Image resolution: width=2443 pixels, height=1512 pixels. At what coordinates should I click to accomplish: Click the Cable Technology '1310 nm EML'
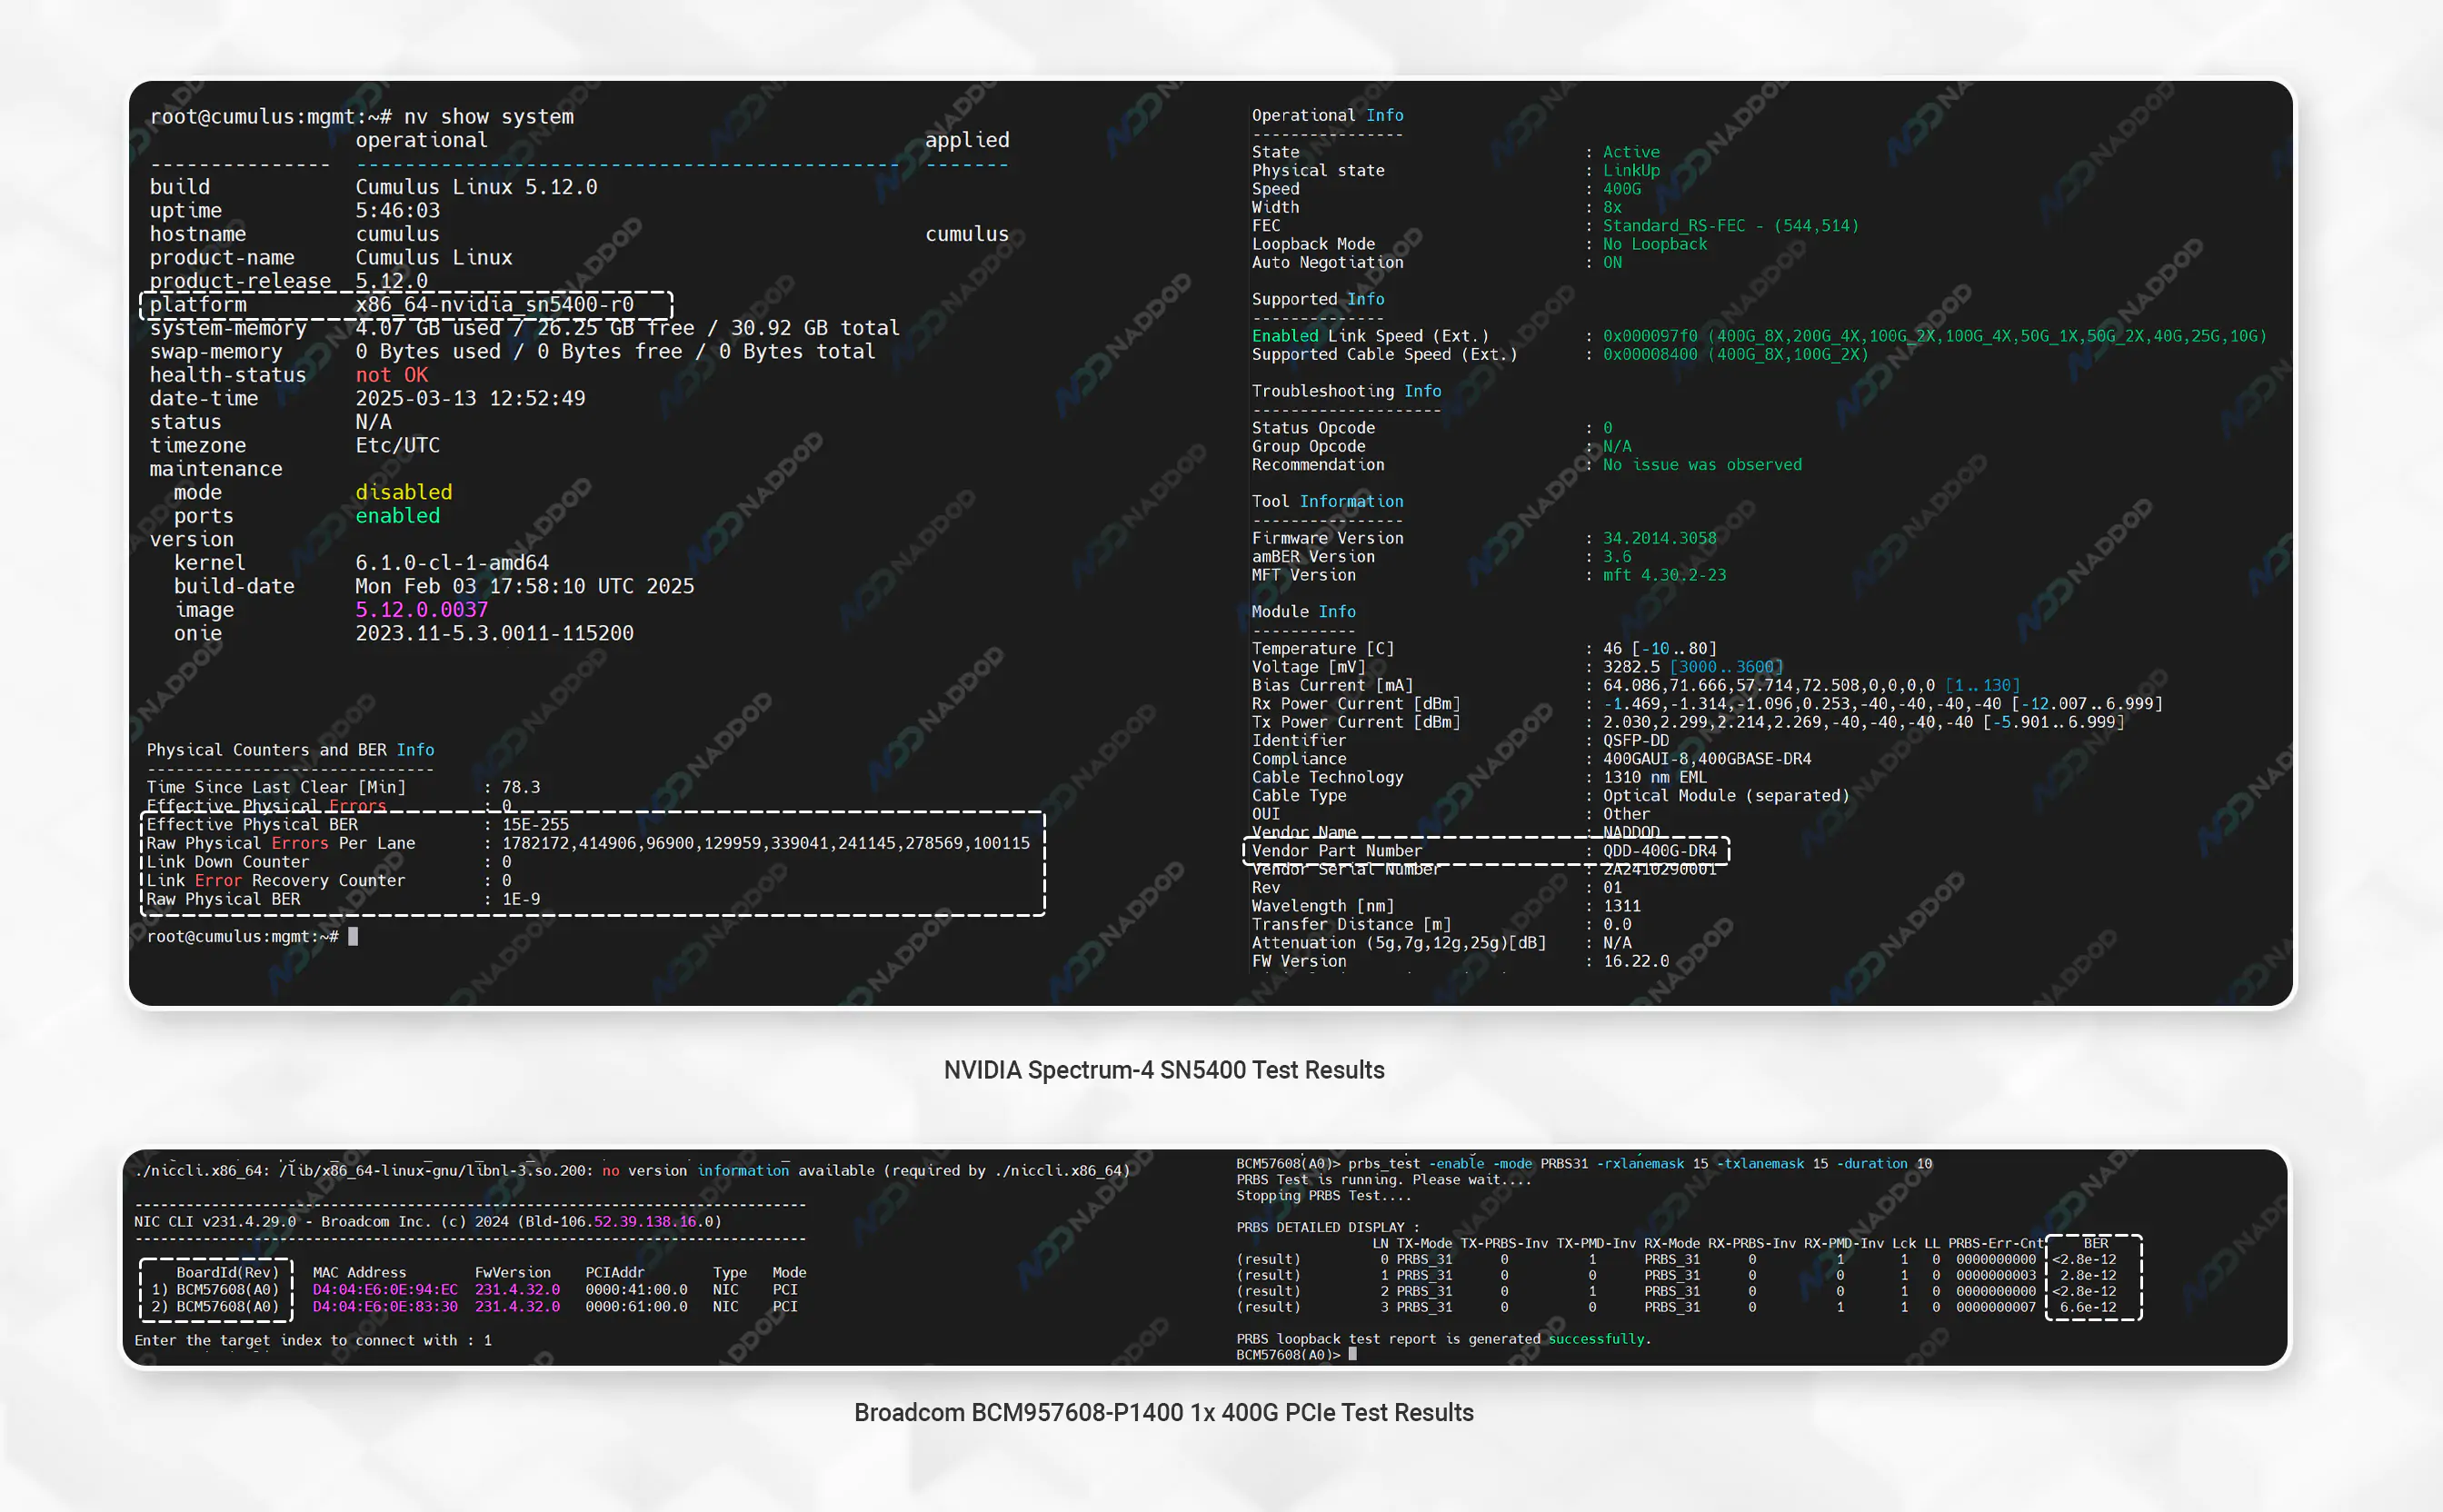(1655, 778)
